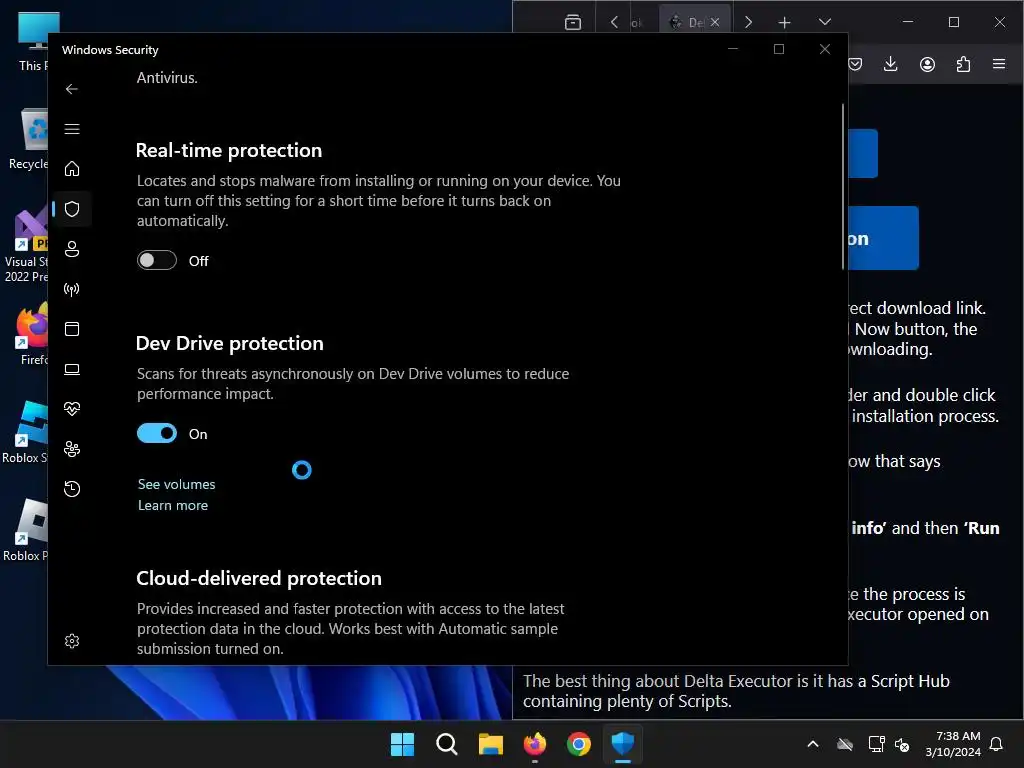
Task: Expand the Firefox list all tabs chevron
Action: point(825,22)
